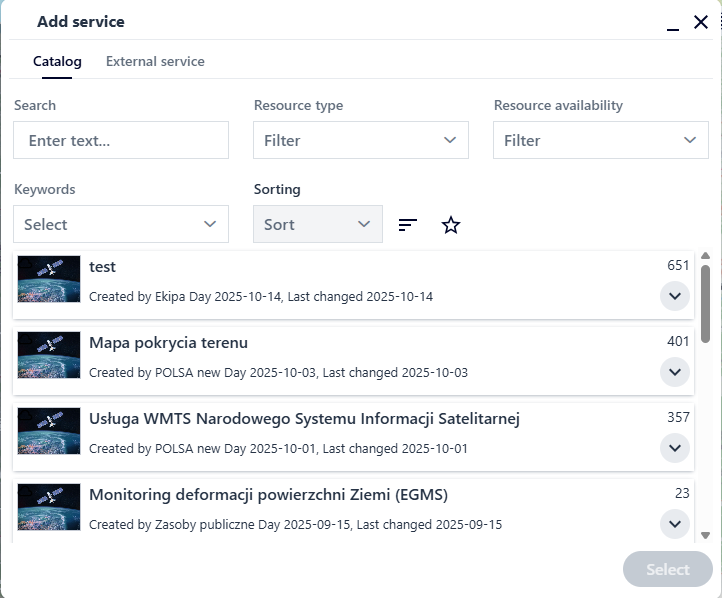Open the Resource availability filter dropdown
The width and height of the screenshot is (722, 598).
click(x=600, y=141)
